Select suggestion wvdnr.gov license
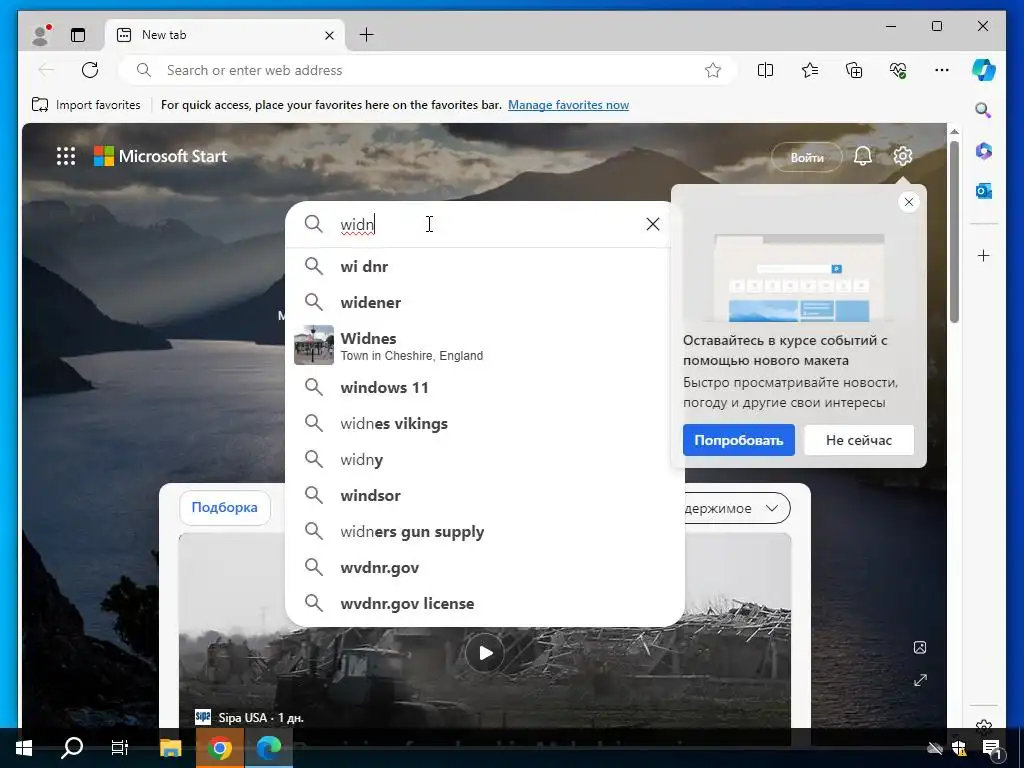The image size is (1024, 768). coord(485,603)
